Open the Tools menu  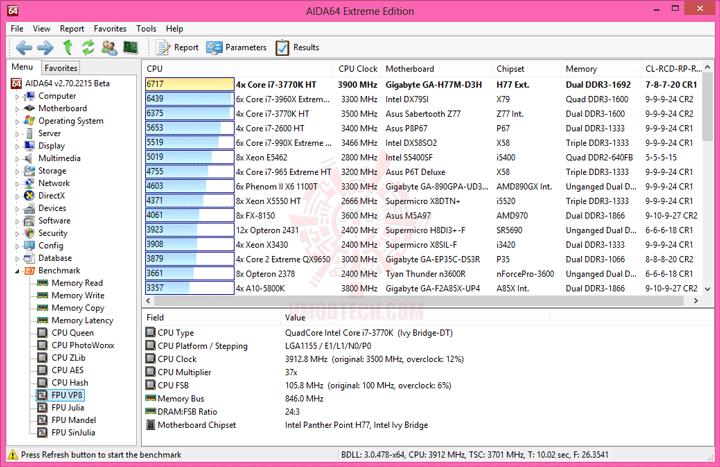point(146,28)
